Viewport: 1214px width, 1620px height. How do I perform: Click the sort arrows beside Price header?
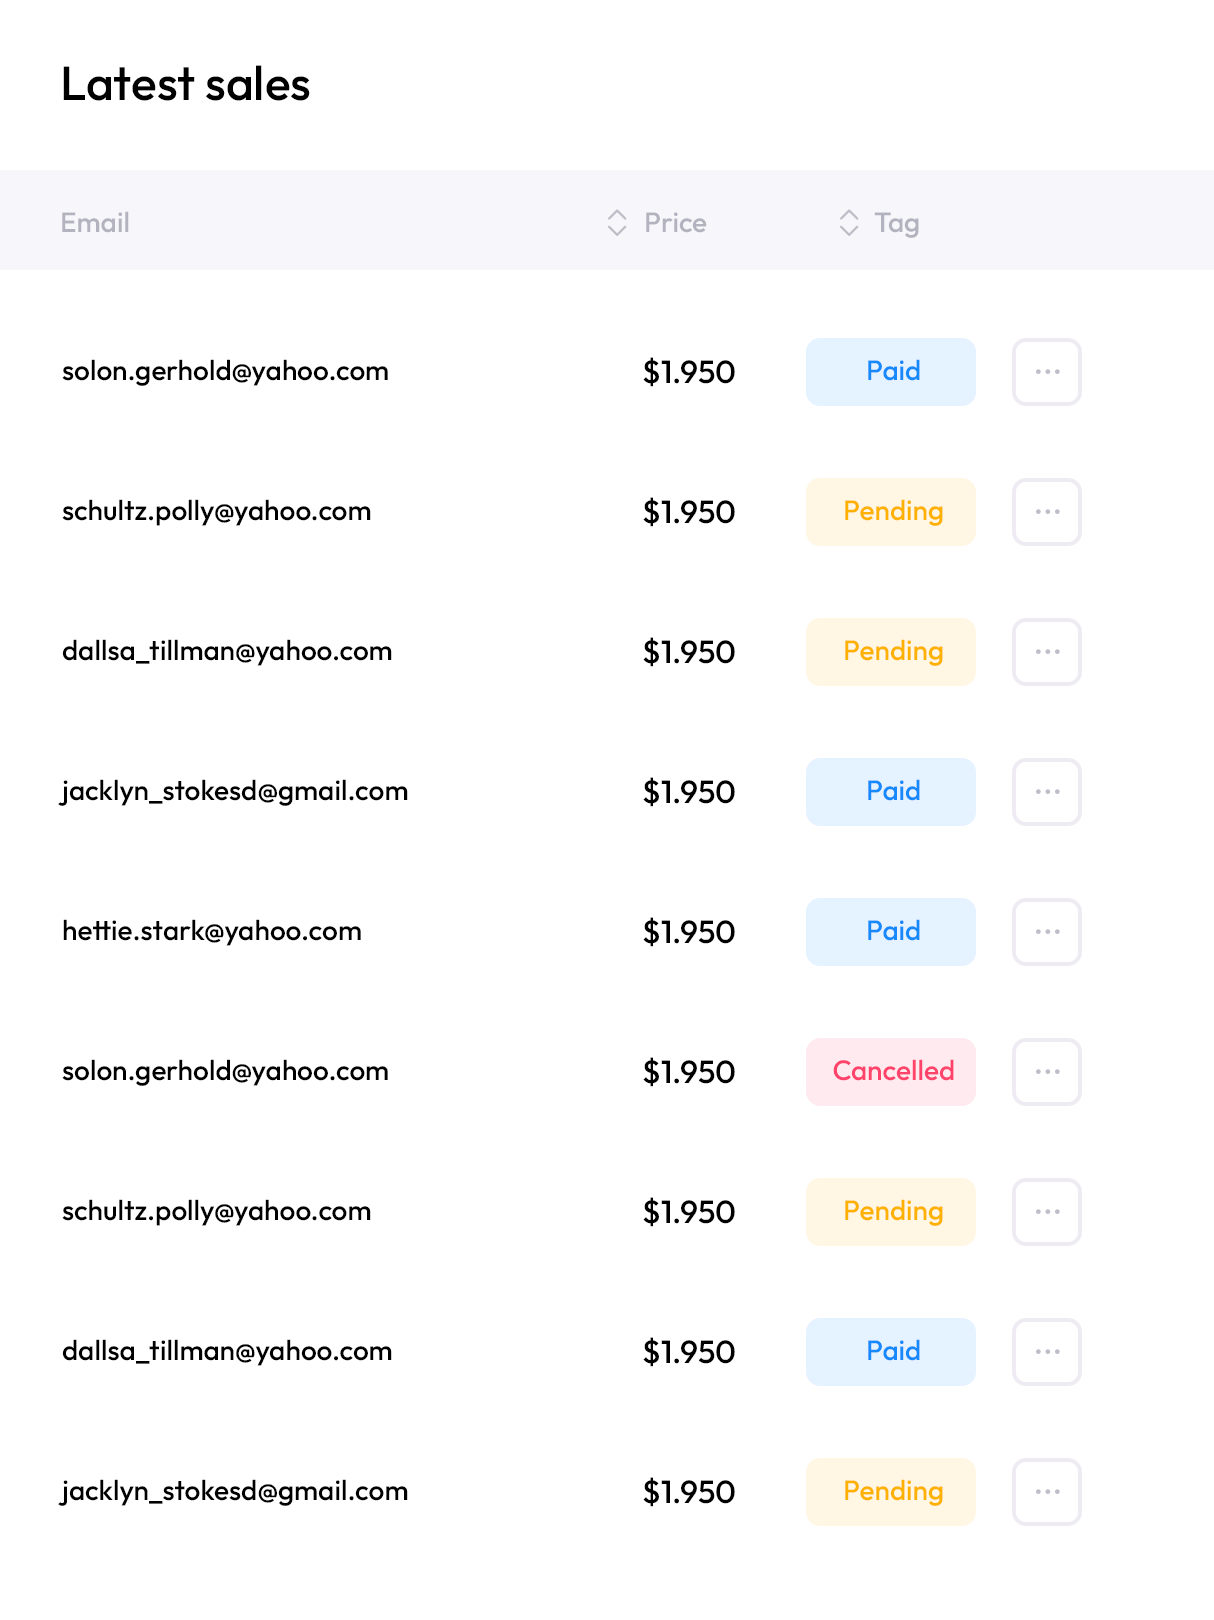(617, 223)
